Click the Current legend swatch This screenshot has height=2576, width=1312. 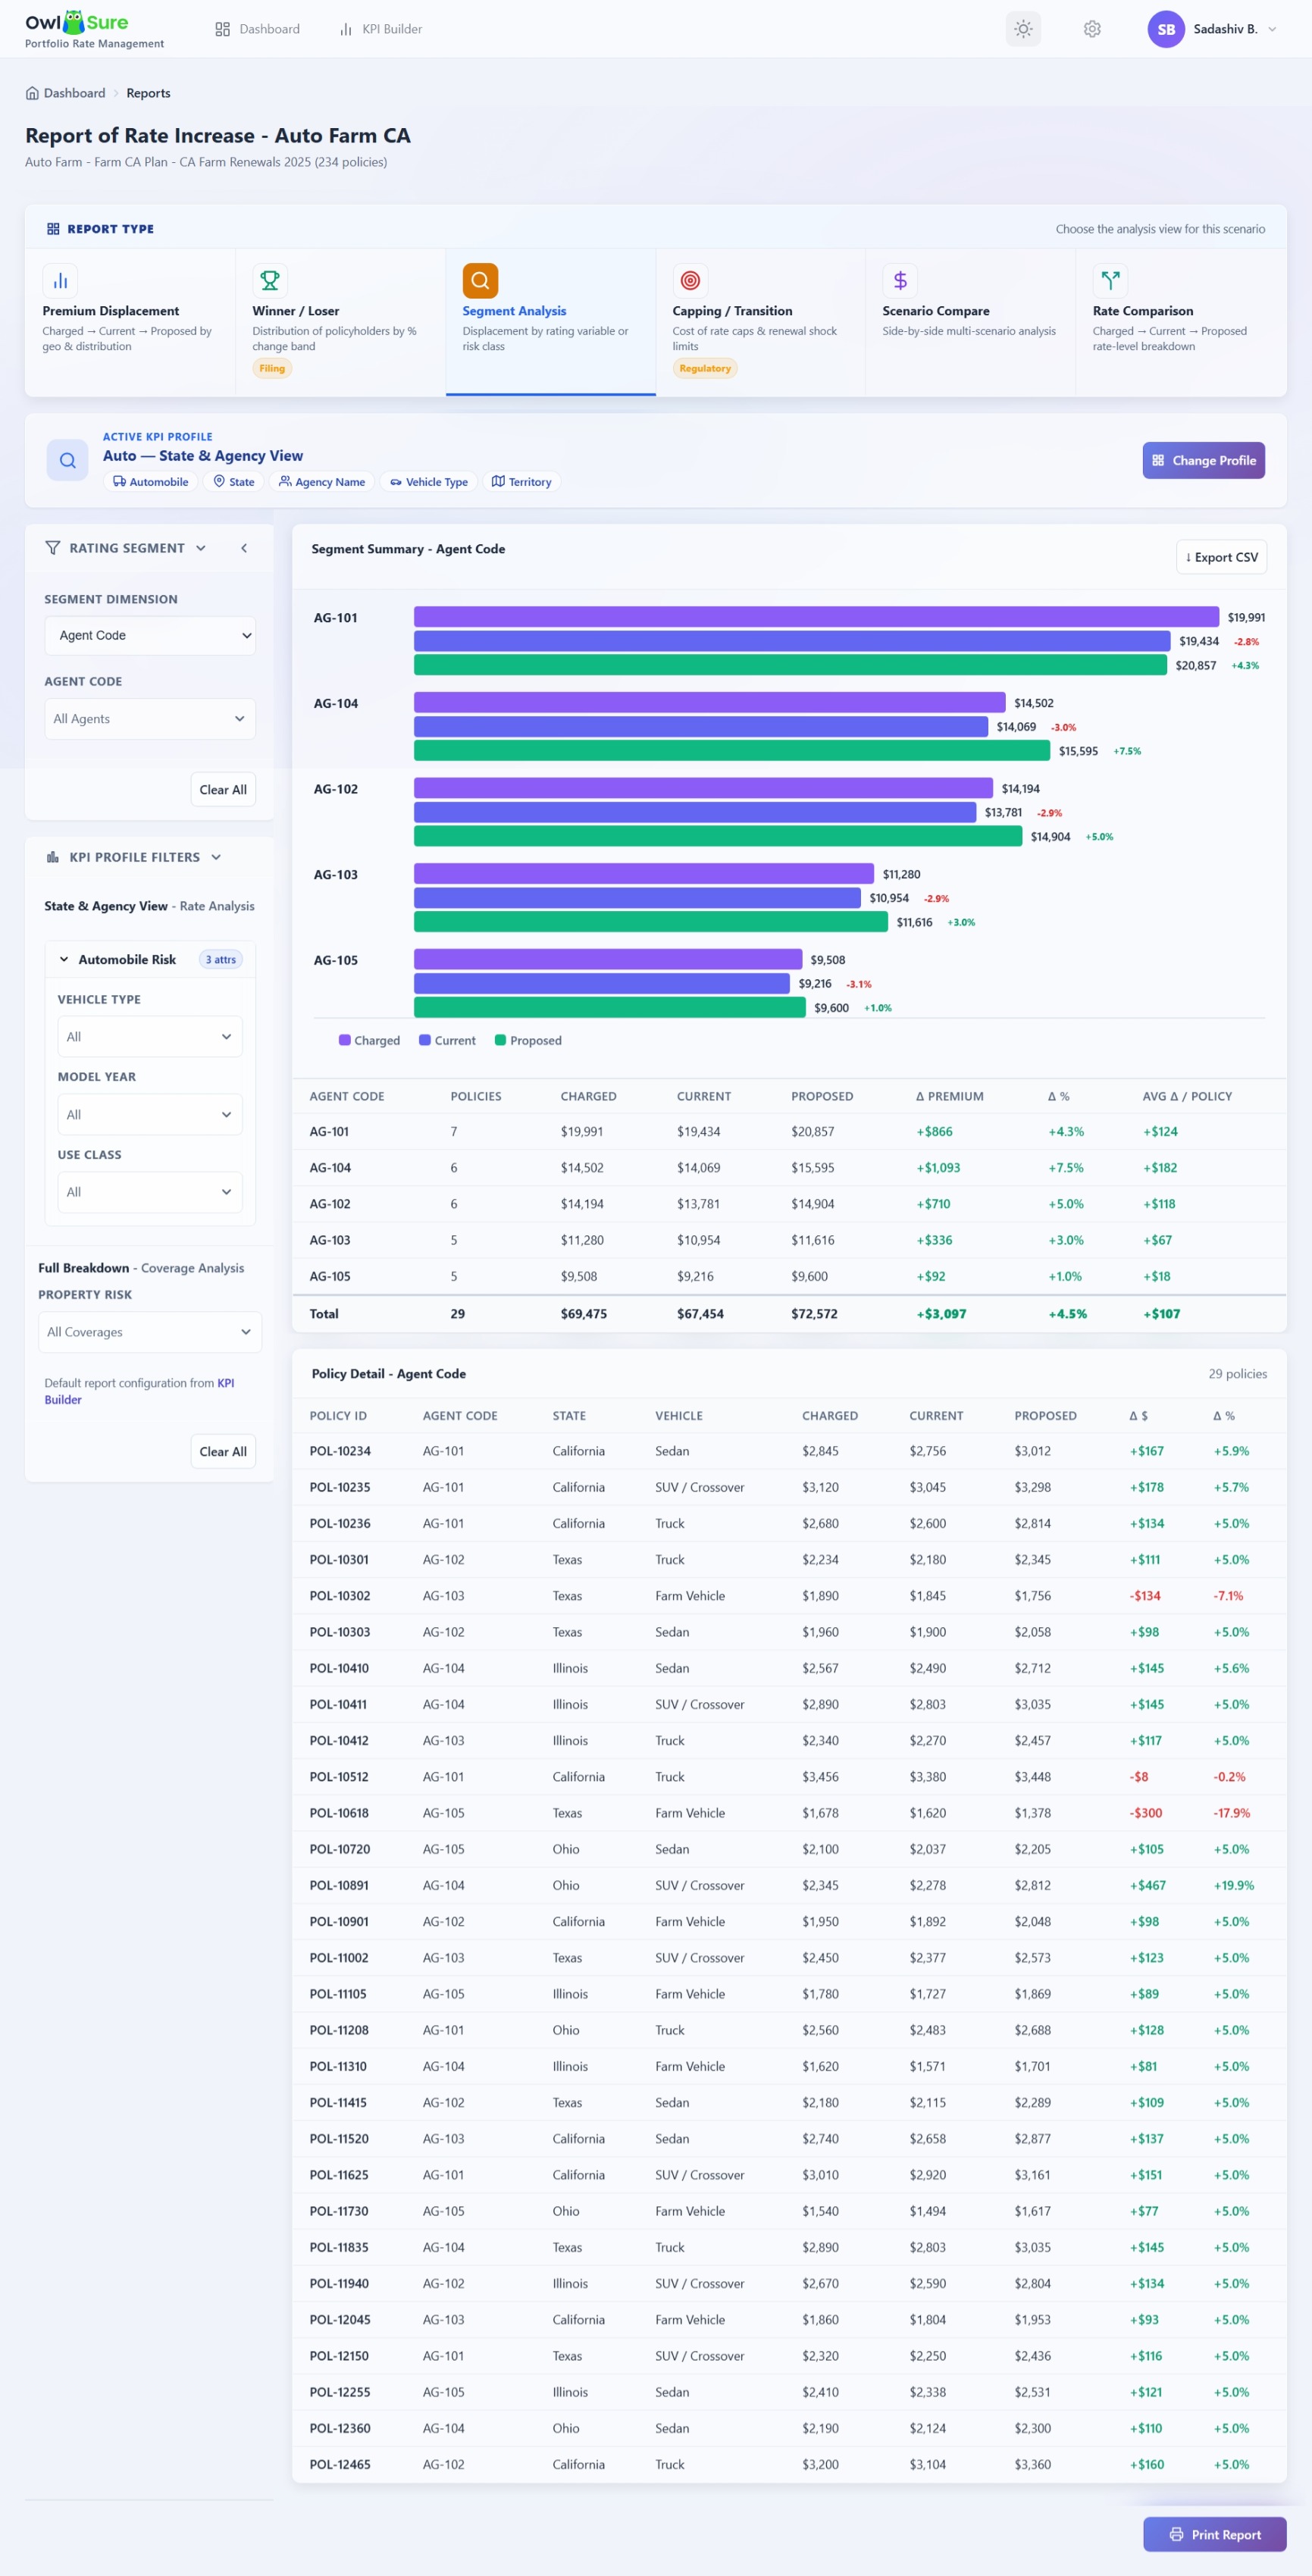(x=424, y=1040)
